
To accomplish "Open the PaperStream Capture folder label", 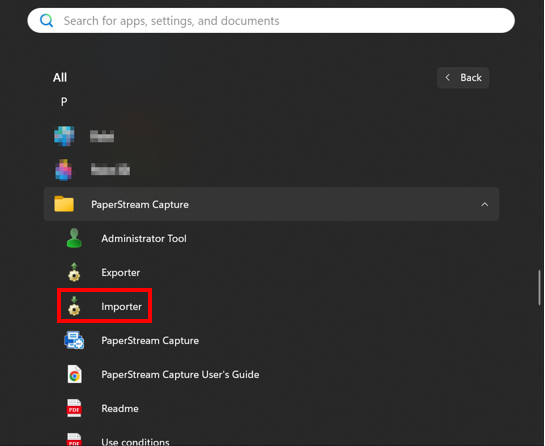I will [140, 204].
